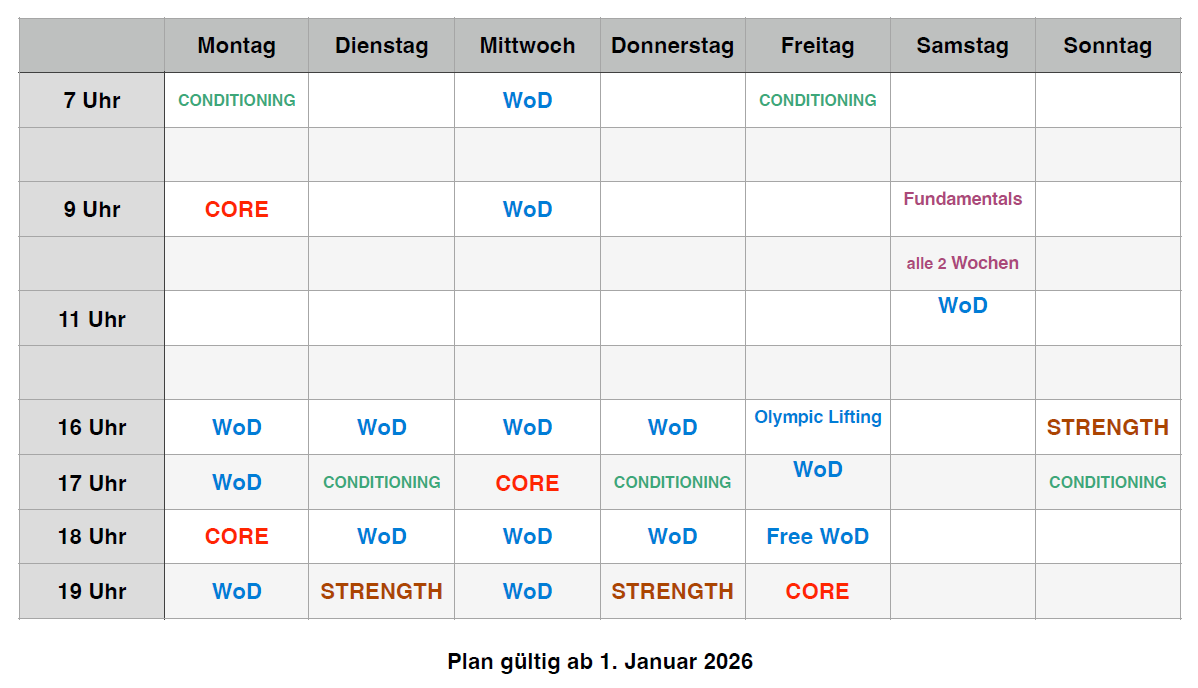The height and width of the screenshot is (688, 1198).
Task: Click Wednesday's CORE class at 17 Uhr
Action: (x=527, y=483)
